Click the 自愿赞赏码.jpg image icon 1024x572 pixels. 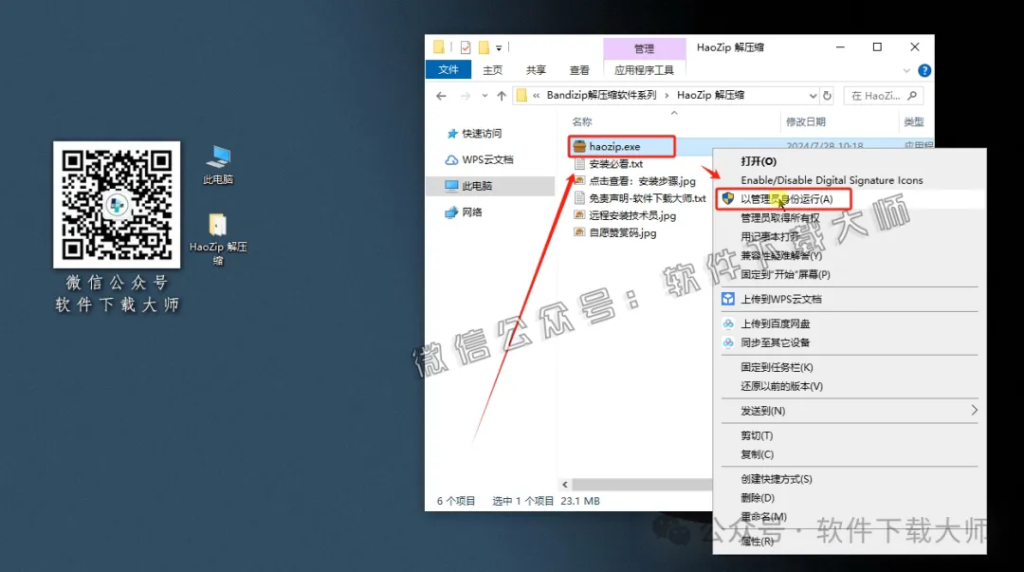[x=579, y=232]
